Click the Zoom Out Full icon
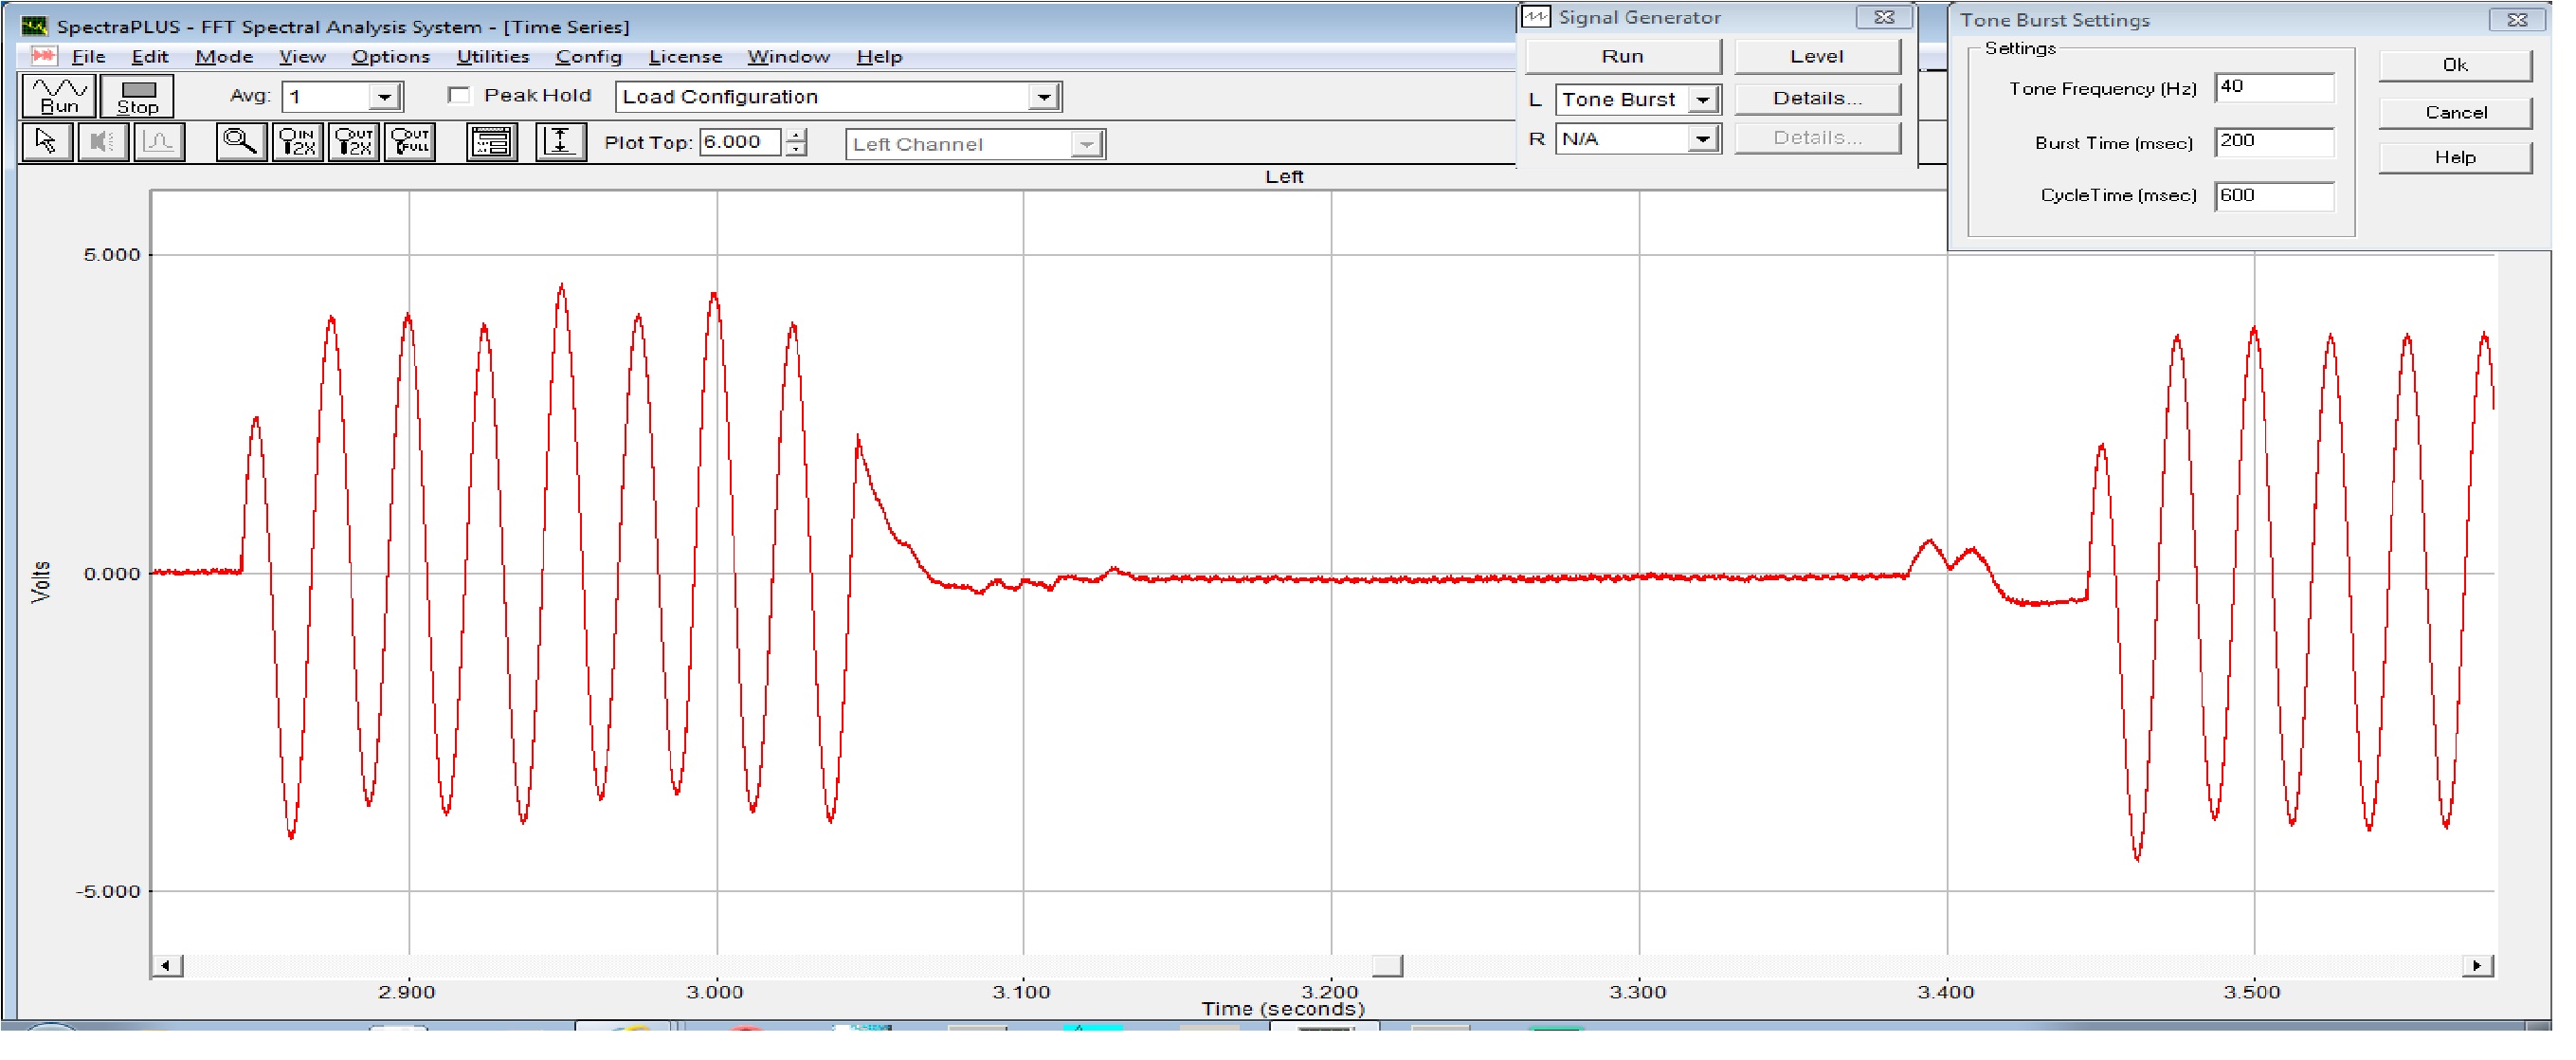This screenshot has height=1060, width=2576. [410, 142]
